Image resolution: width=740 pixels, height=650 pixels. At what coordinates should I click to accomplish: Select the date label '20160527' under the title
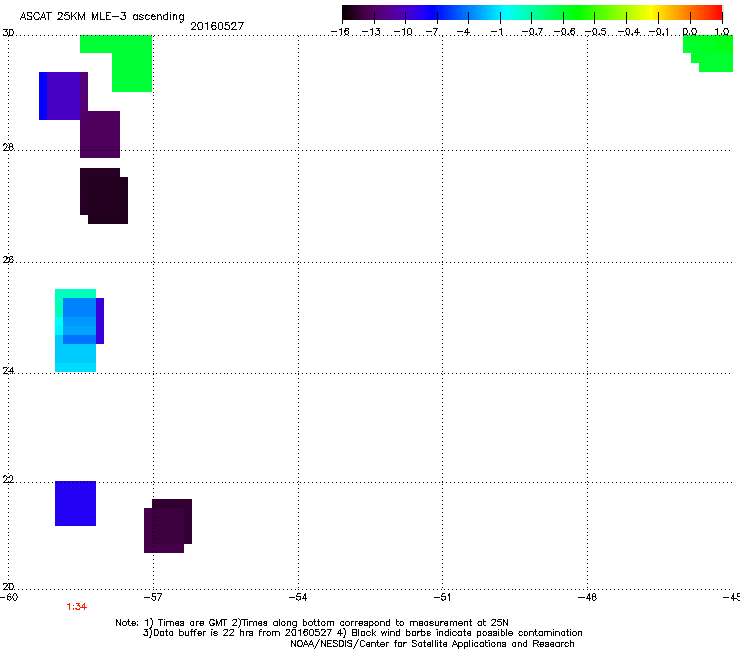point(217,26)
